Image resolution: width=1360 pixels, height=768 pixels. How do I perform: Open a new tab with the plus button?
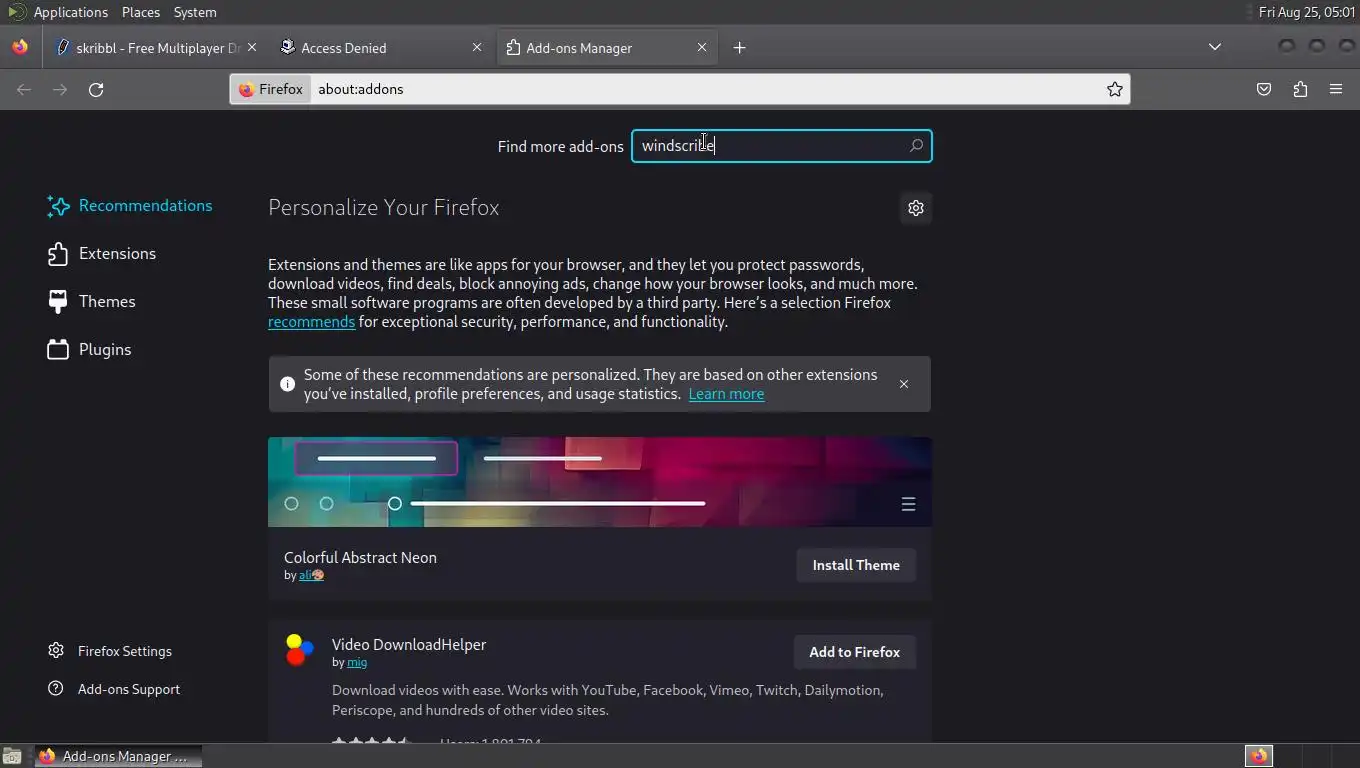click(x=739, y=47)
